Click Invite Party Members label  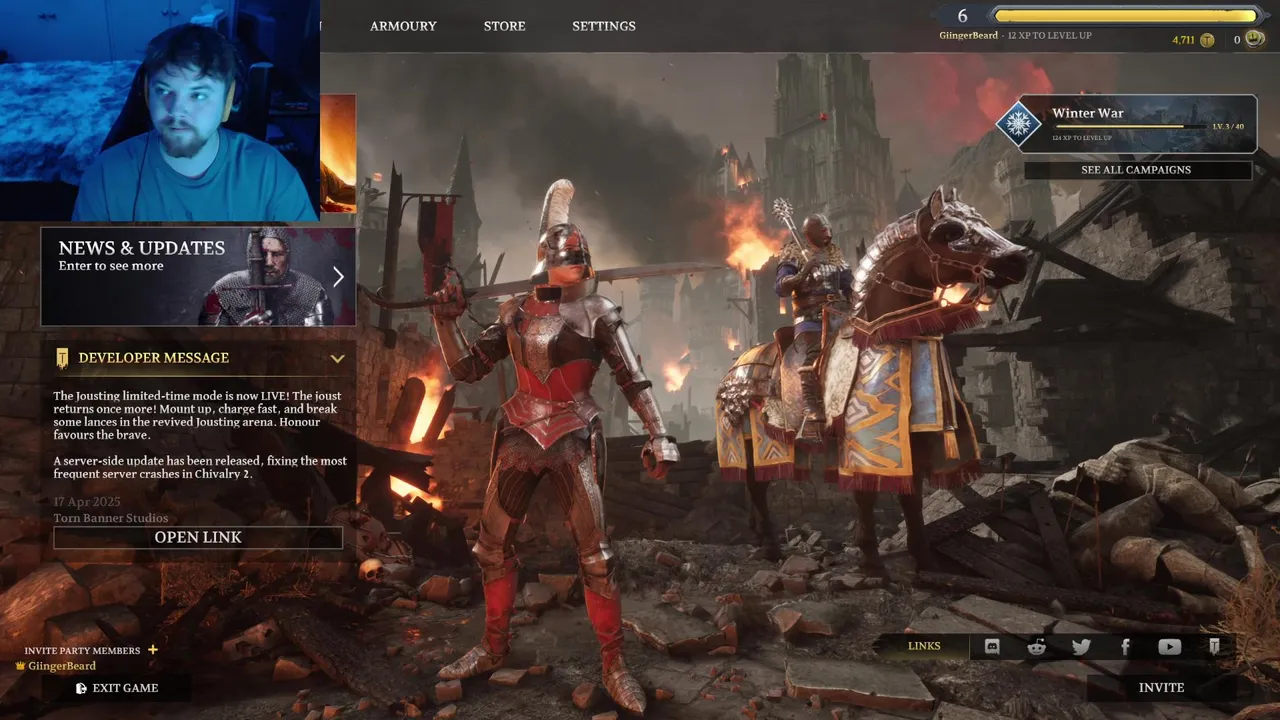(82, 651)
